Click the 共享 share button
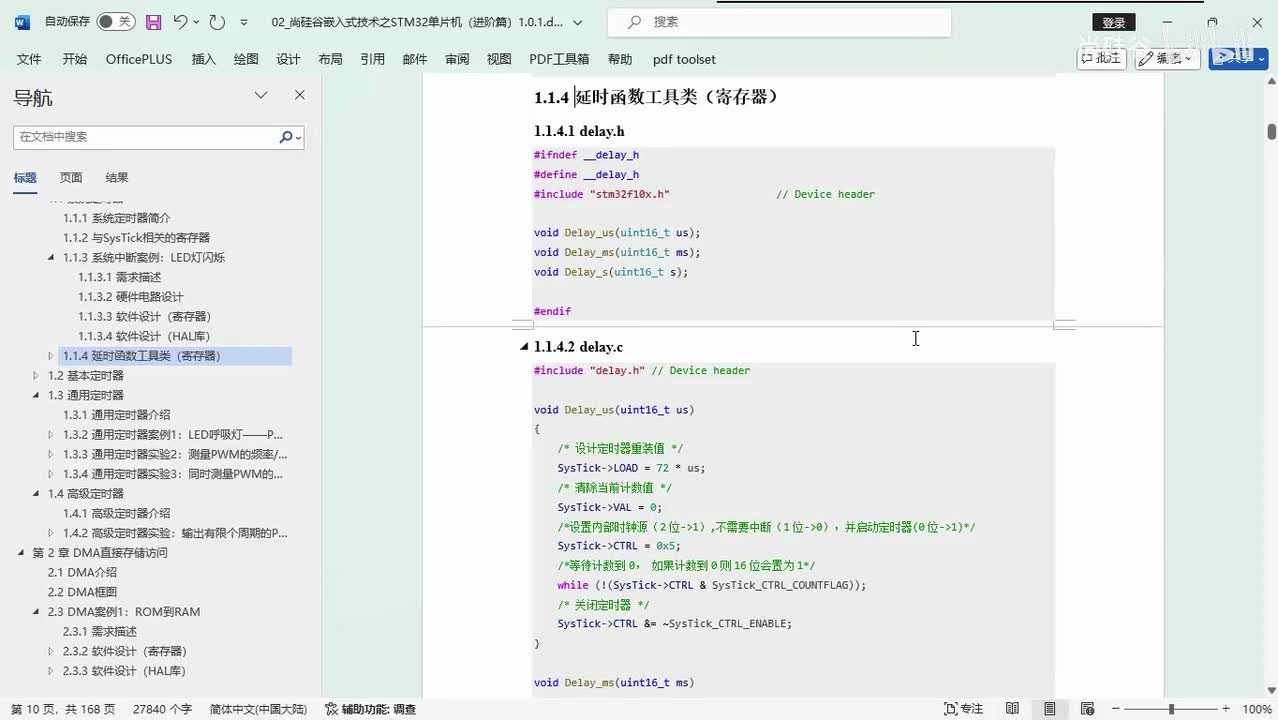This screenshot has height=720, width=1278. coord(1238,58)
